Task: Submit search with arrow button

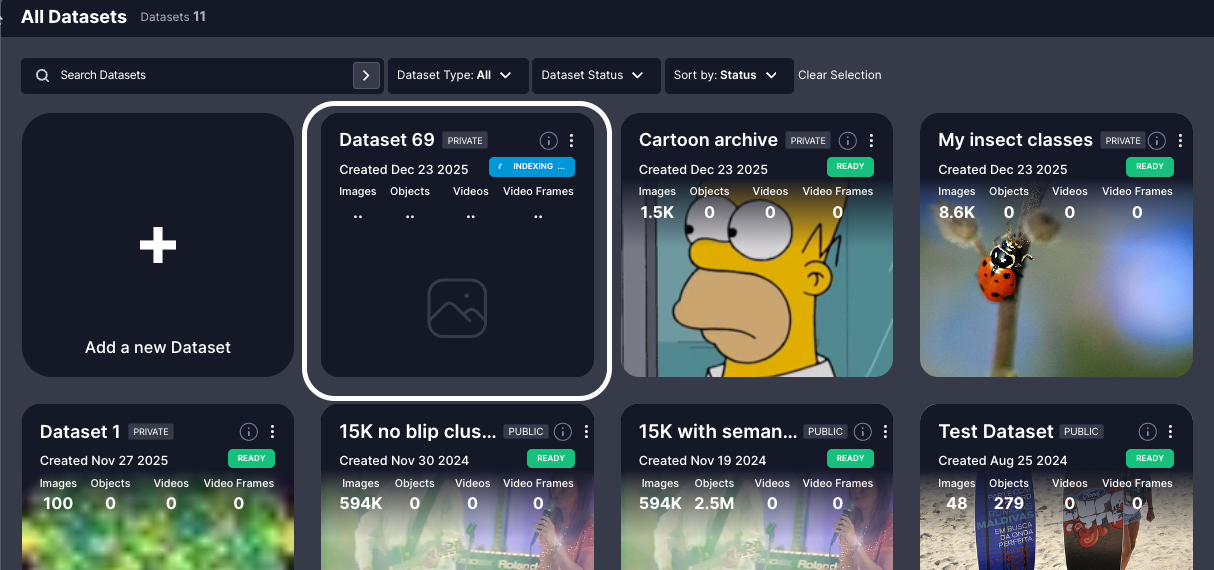Action: point(366,75)
